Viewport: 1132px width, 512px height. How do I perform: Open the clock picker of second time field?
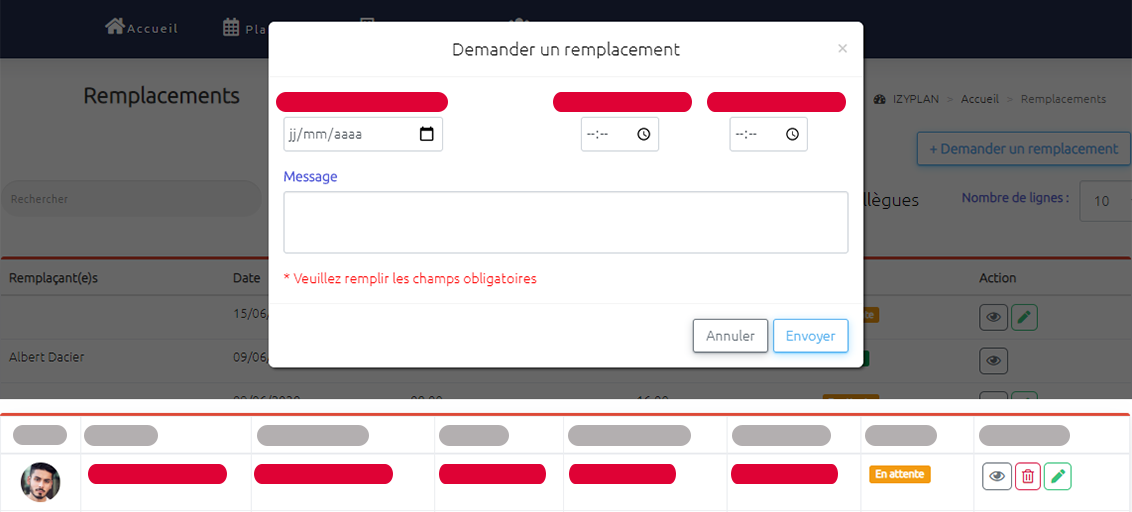click(792, 134)
